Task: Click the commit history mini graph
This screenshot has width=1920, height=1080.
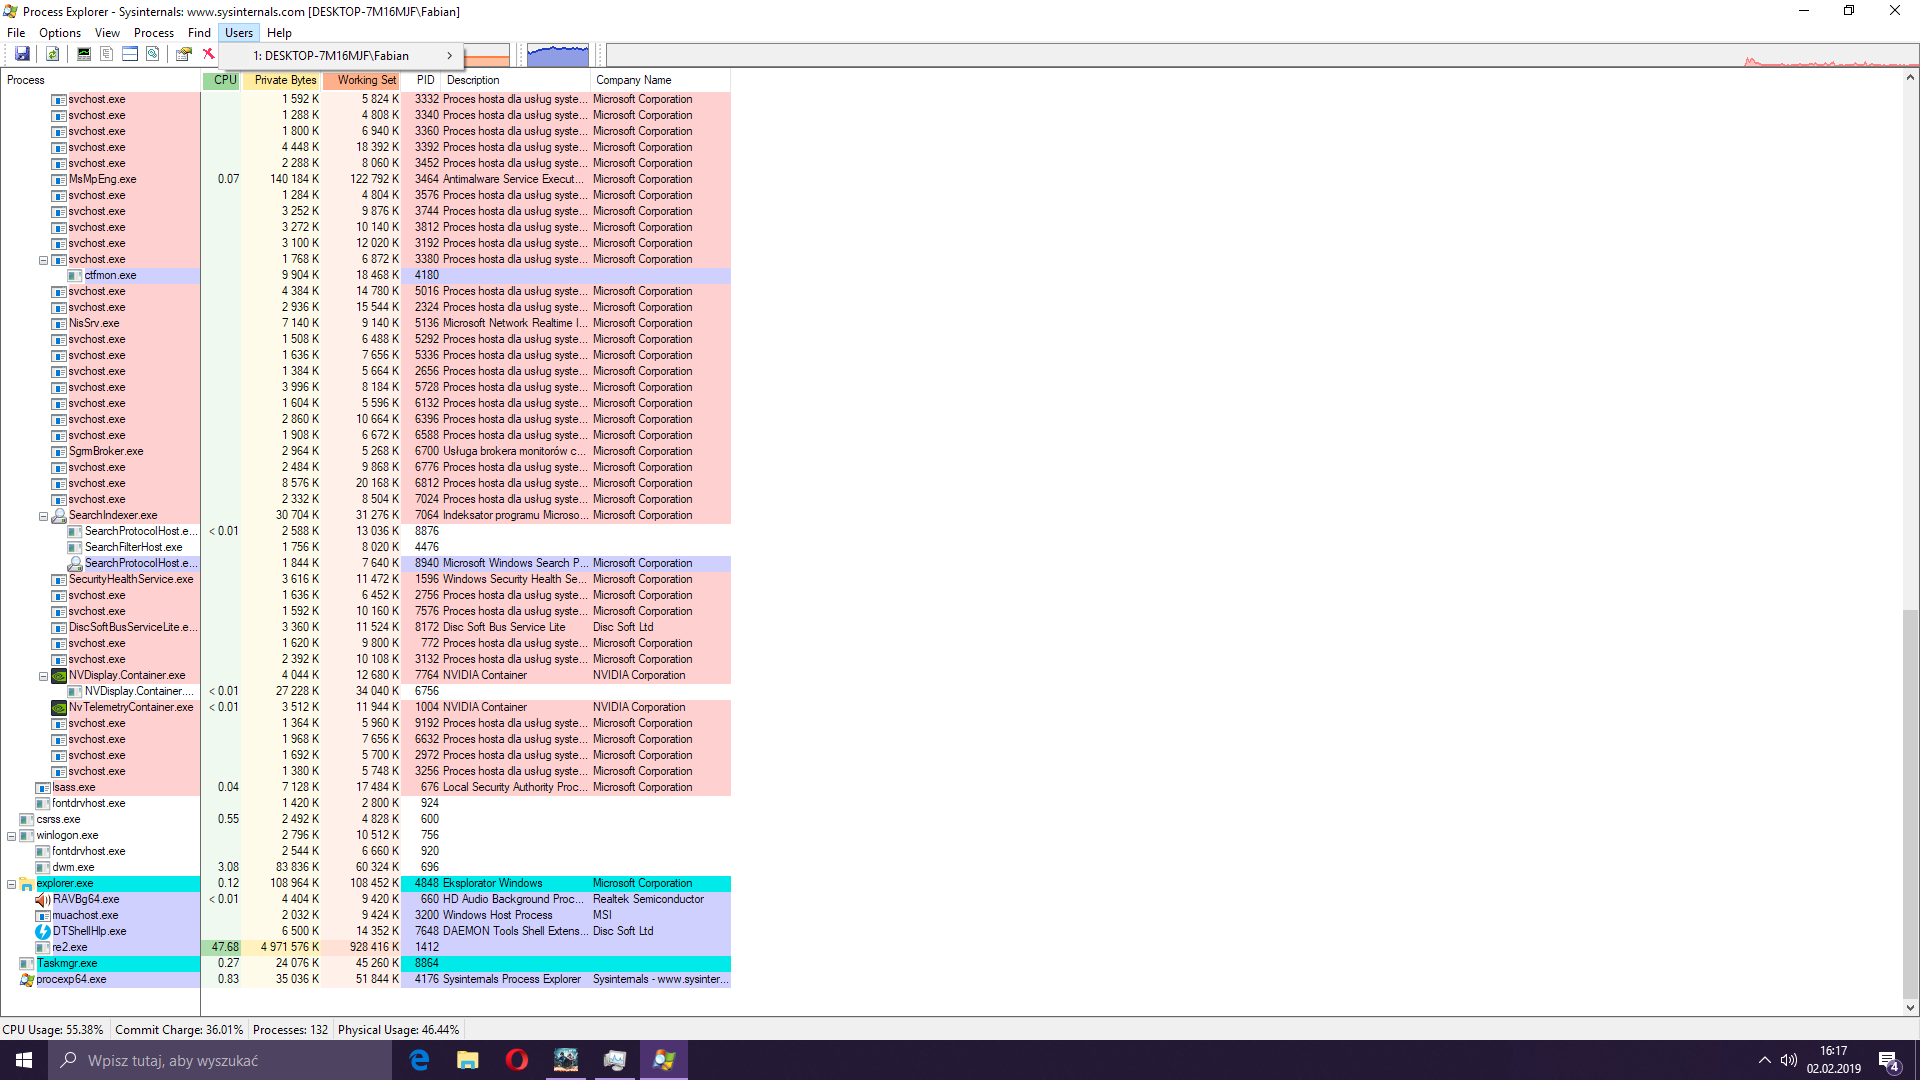Action: [558, 56]
